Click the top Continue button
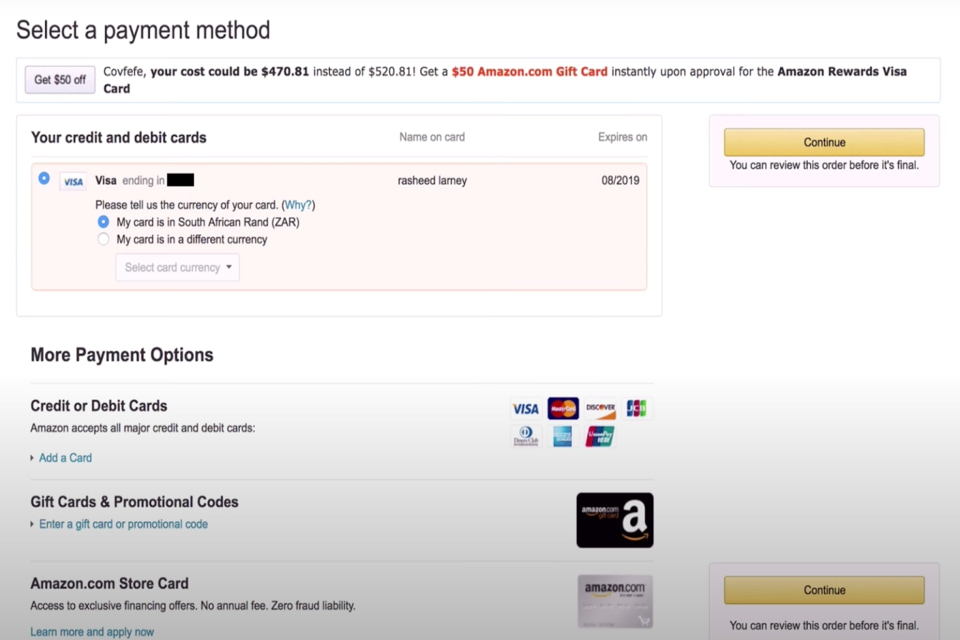The height and width of the screenshot is (640, 960). [823, 142]
